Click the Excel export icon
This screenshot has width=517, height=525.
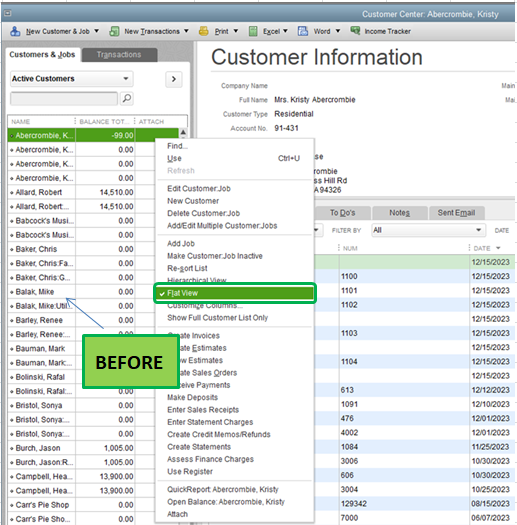click(253, 31)
